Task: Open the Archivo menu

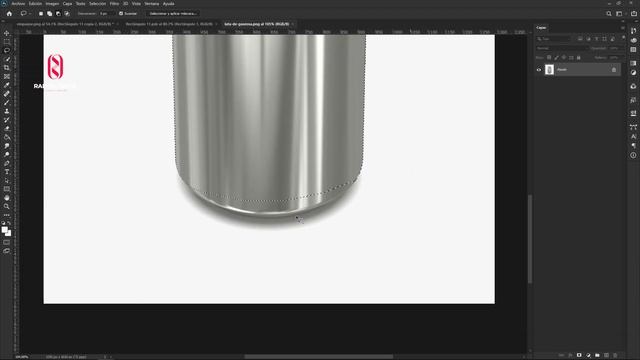Action: pyautogui.click(x=18, y=3)
